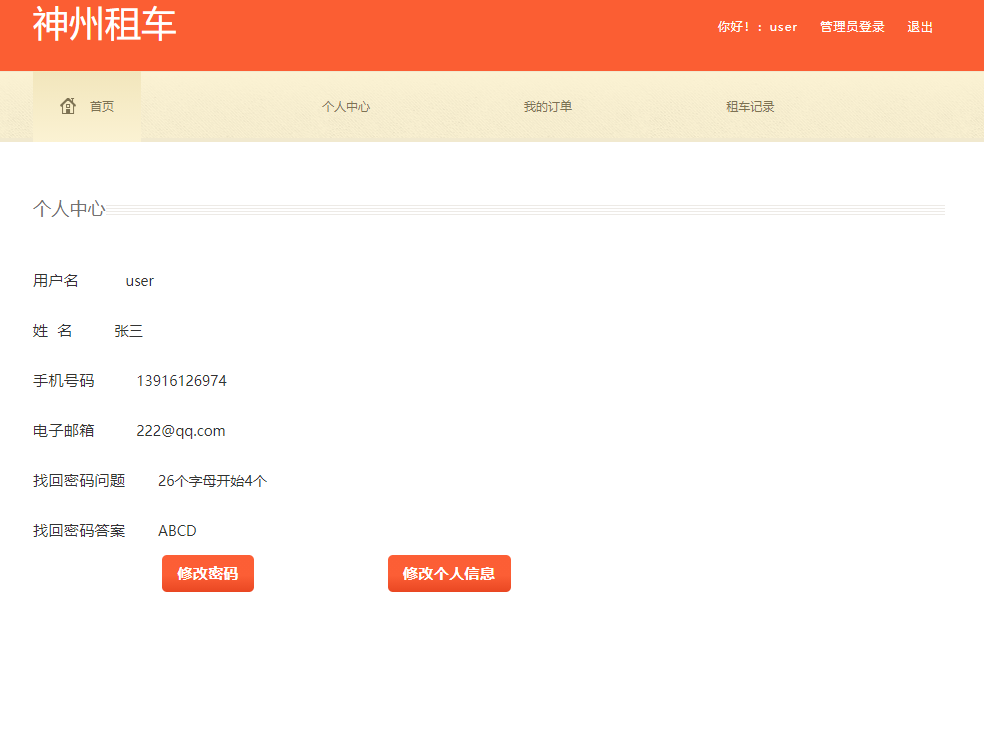This screenshot has height=749, width=984.
Task: Select the email address 222@qq.com
Action: tap(181, 430)
